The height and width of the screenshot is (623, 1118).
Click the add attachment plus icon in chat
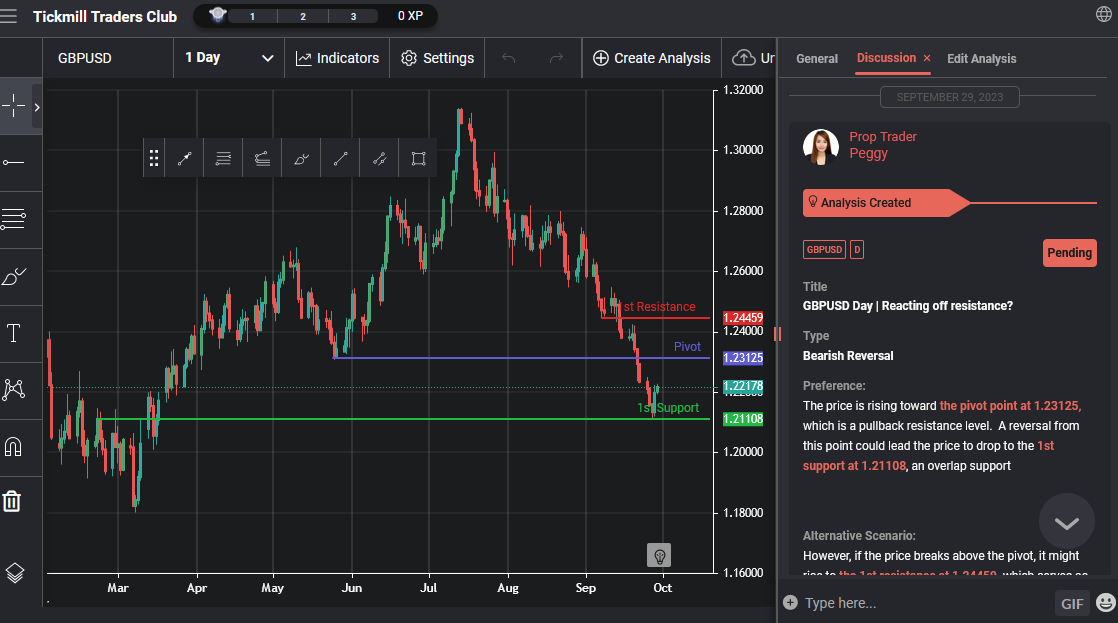click(x=790, y=602)
